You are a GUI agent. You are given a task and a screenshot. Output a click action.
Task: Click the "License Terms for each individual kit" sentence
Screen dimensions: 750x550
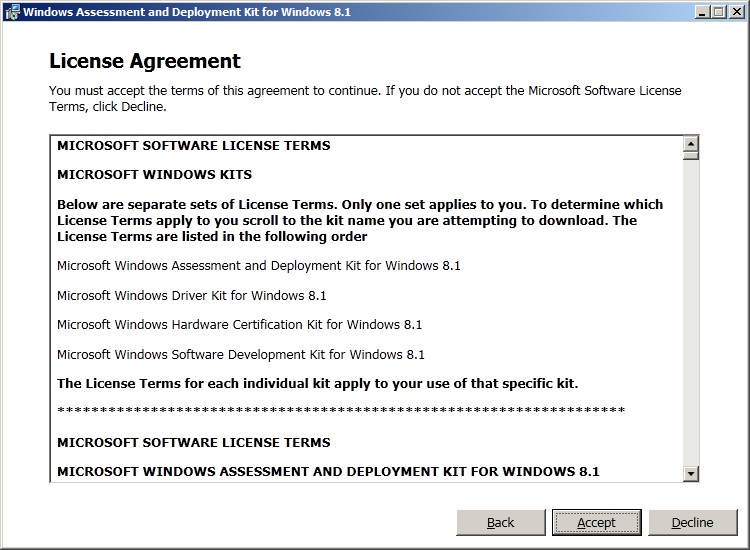click(x=317, y=384)
